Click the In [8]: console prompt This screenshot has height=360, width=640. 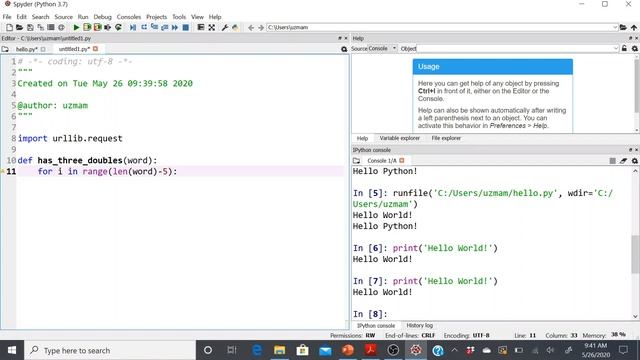(370, 314)
